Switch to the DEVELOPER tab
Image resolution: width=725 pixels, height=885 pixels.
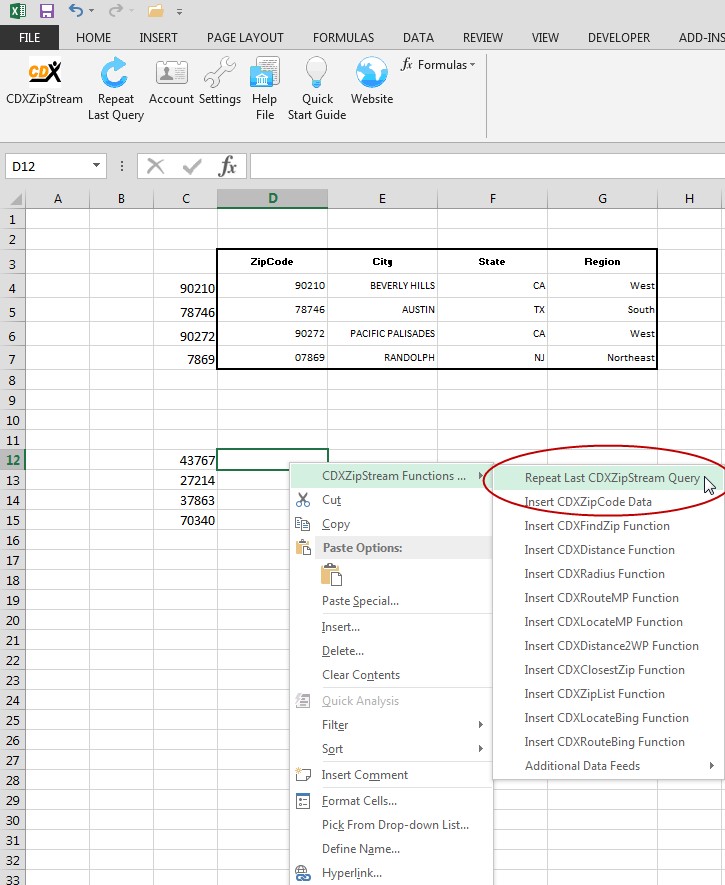tap(619, 38)
